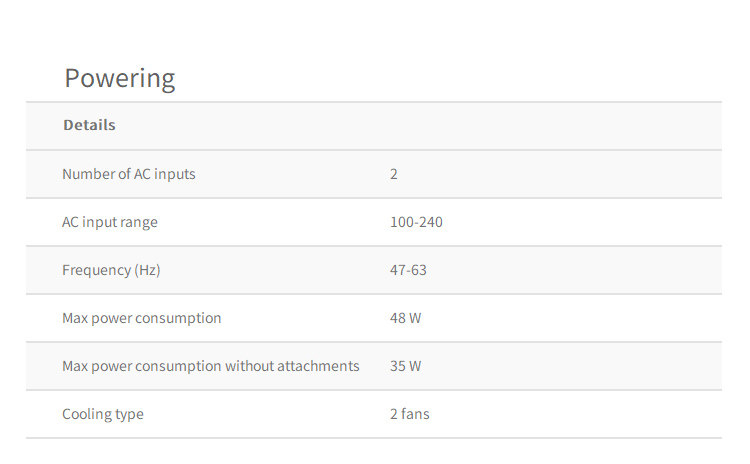Screen dimensions: 750x464
Task: Click the word "range" in the table
Action: [138, 222]
